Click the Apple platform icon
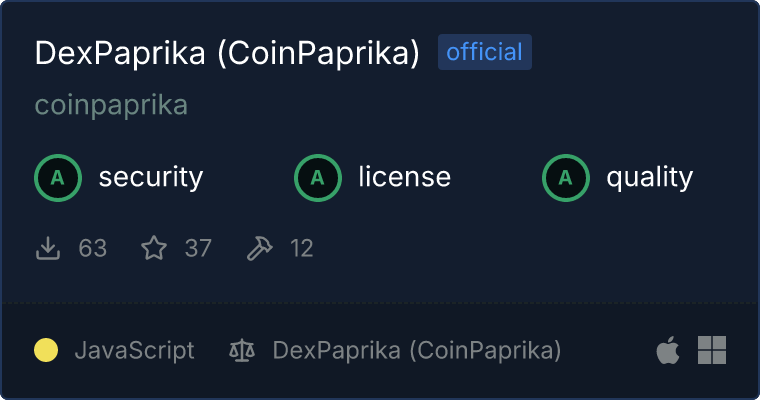The height and width of the screenshot is (400, 760). click(x=667, y=350)
